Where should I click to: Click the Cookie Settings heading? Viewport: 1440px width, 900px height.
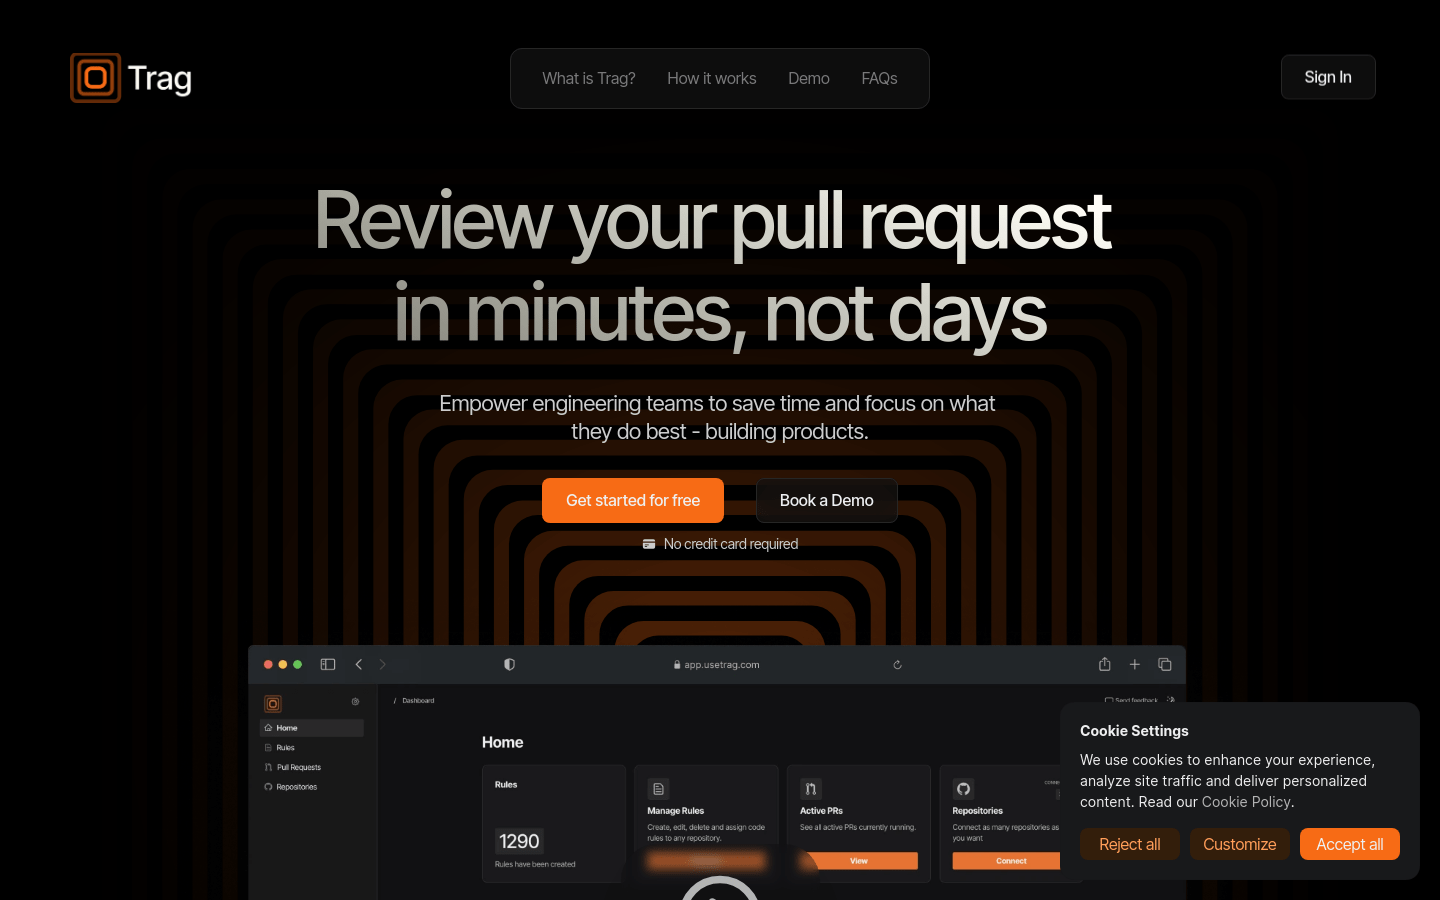click(x=1134, y=731)
